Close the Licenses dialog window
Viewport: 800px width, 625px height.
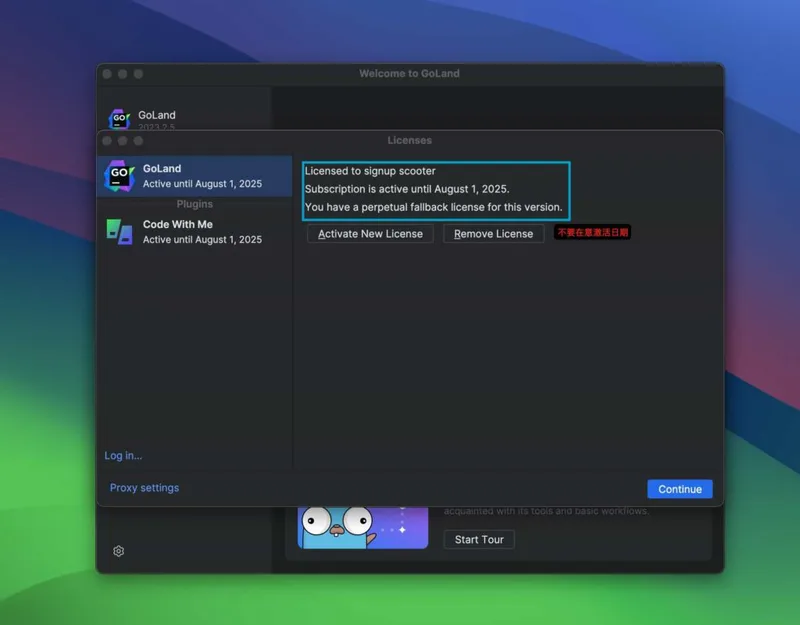107,141
